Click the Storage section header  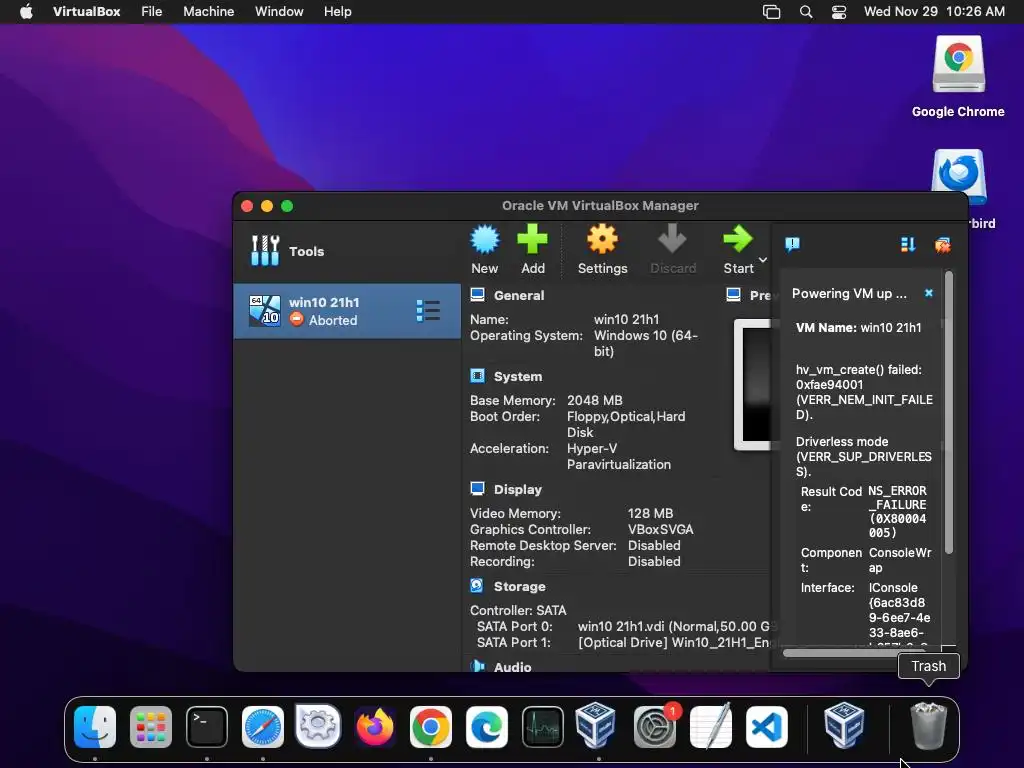(x=519, y=586)
